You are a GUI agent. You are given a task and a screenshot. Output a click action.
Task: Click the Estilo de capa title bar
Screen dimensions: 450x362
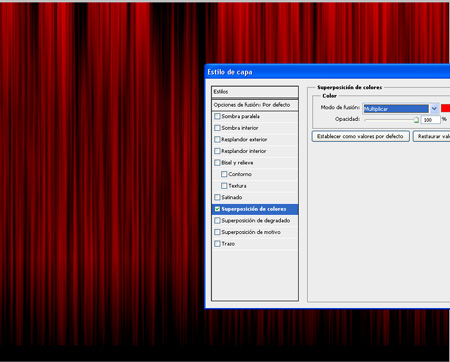click(327, 72)
